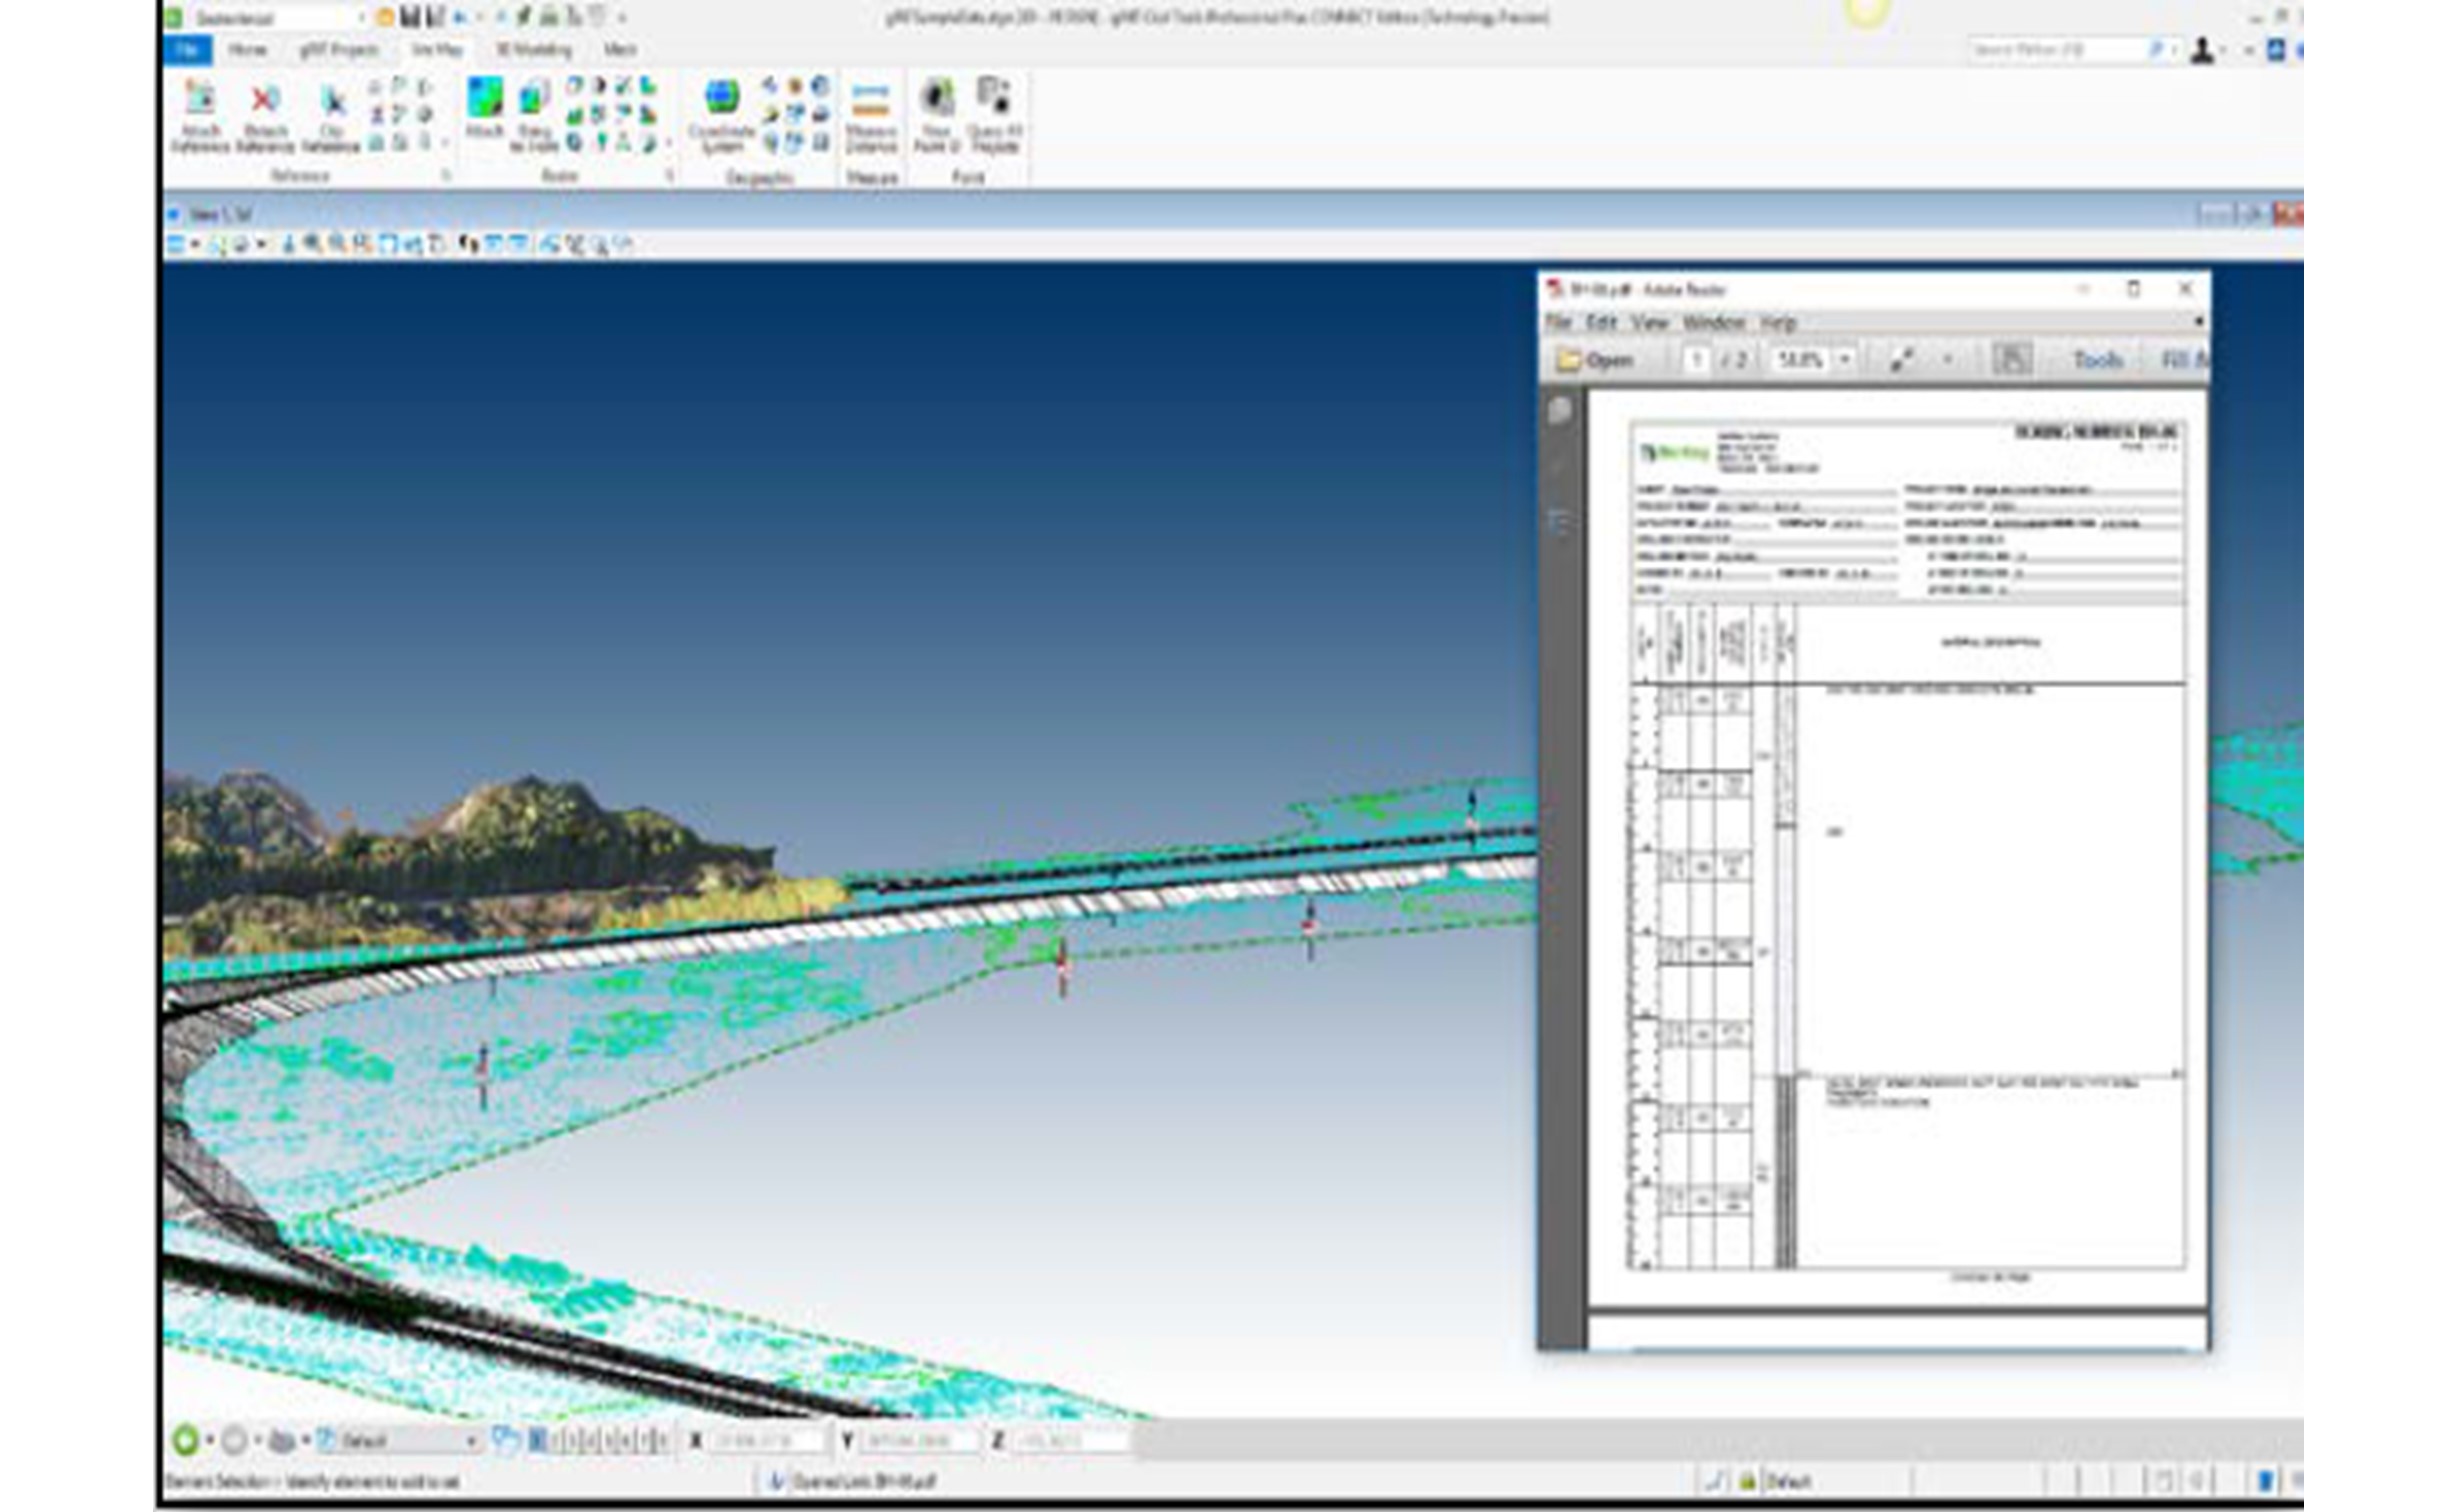Click the page number field in Adobe Reader
The width and height of the screenshot is (2457, 1512).
pyautogui.click(x=1697, y=359)
